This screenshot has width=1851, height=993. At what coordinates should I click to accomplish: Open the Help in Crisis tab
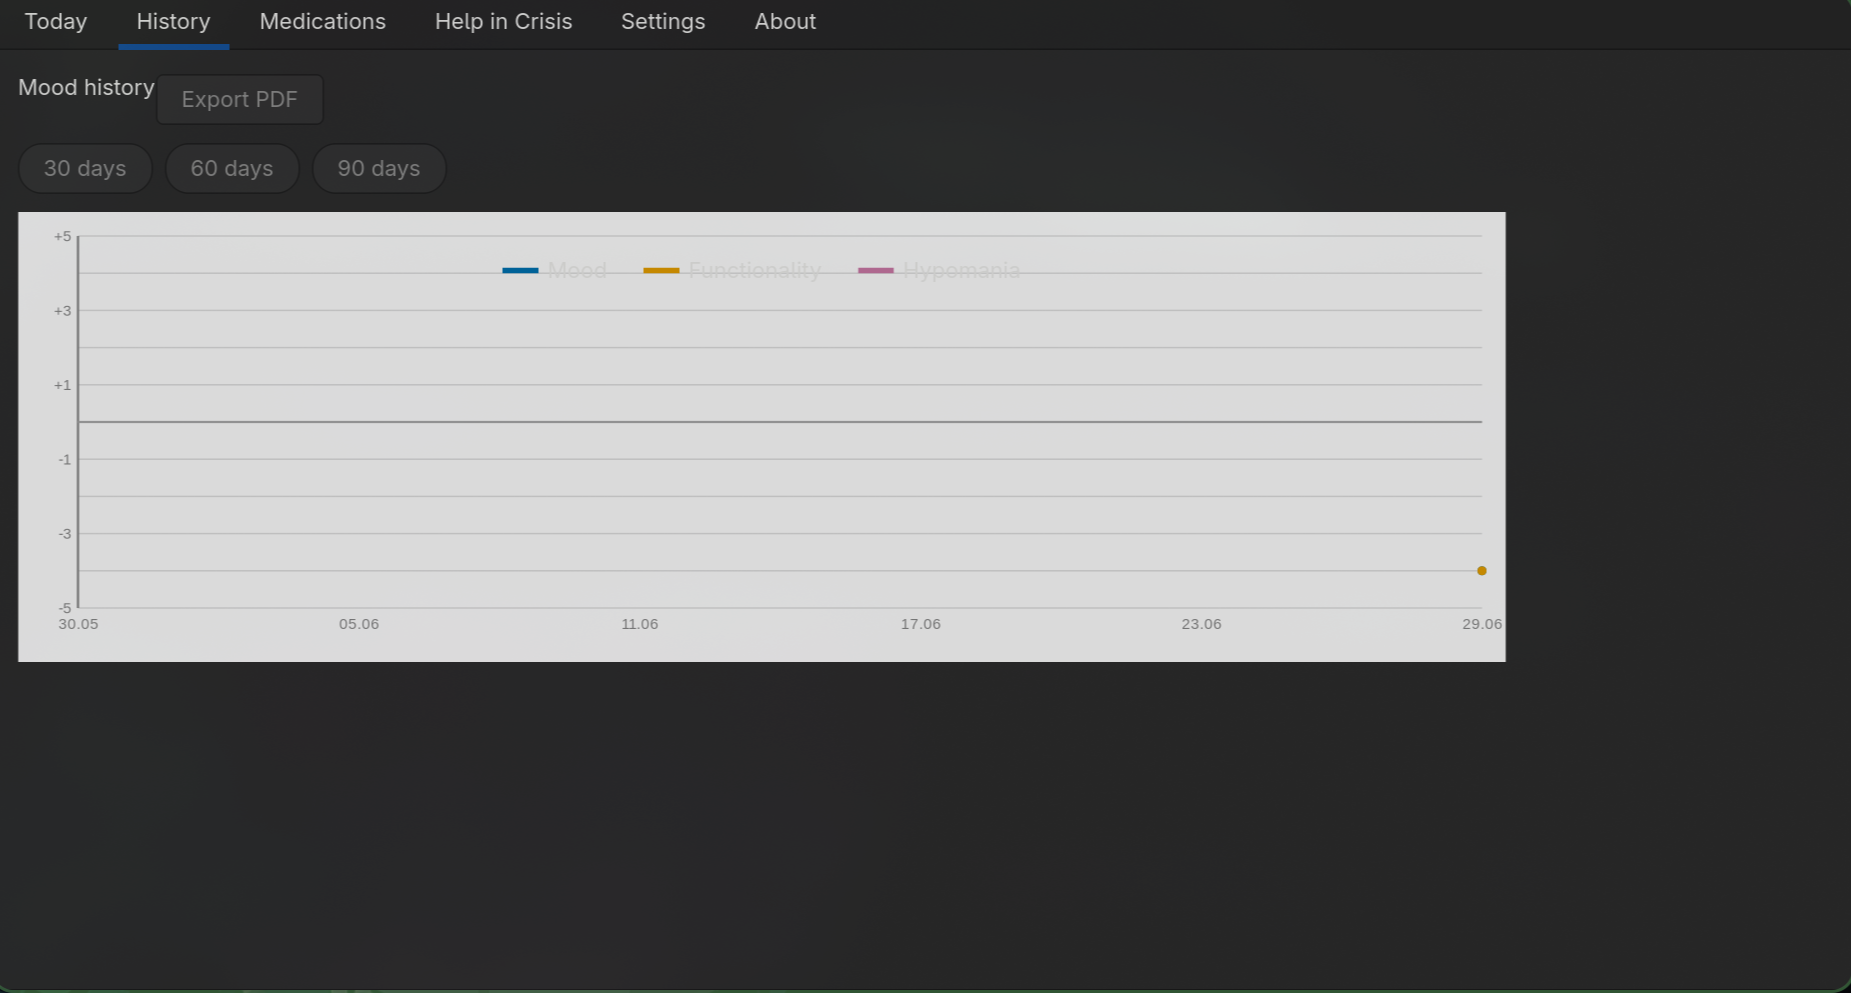tap(503, 22)
